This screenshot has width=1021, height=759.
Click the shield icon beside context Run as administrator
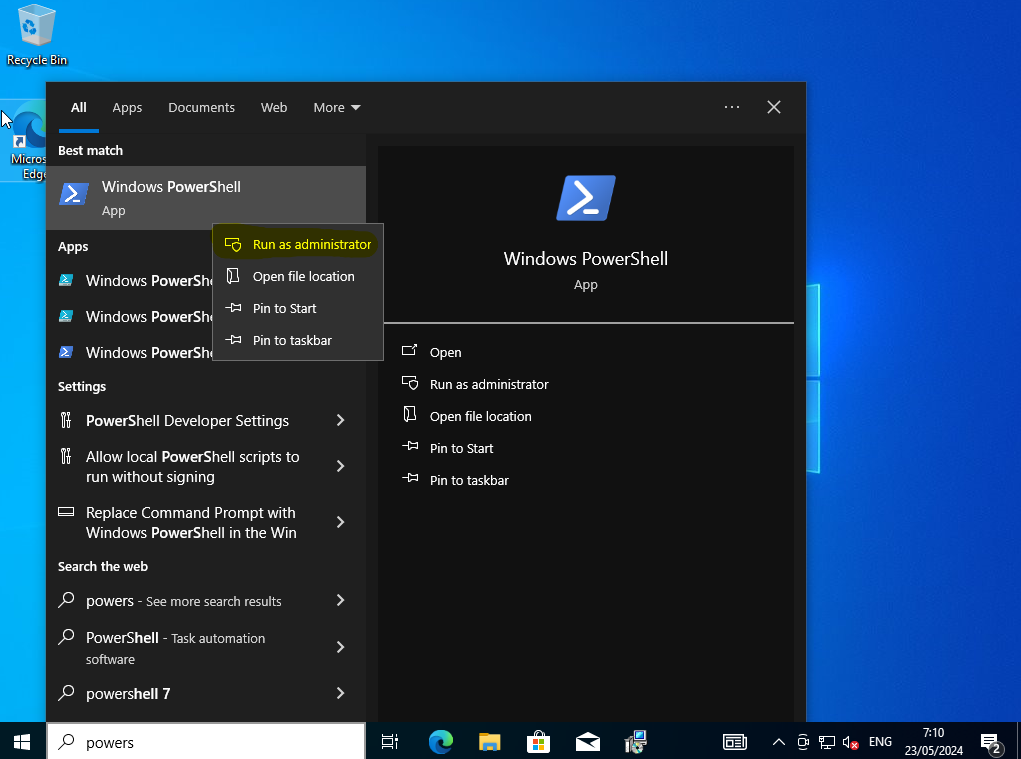pos(233,244)
